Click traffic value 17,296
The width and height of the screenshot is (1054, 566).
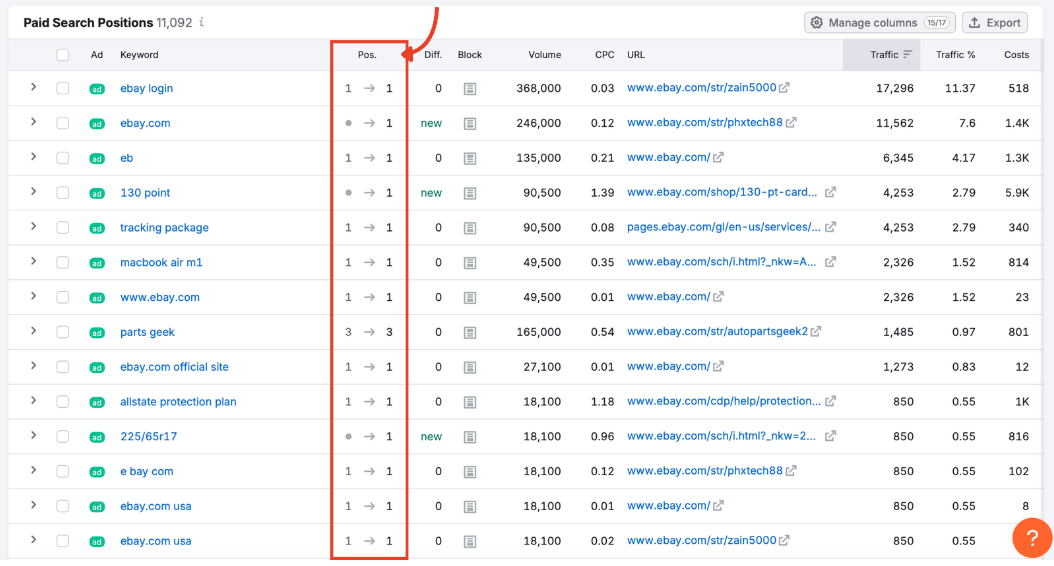coord(895,89)
